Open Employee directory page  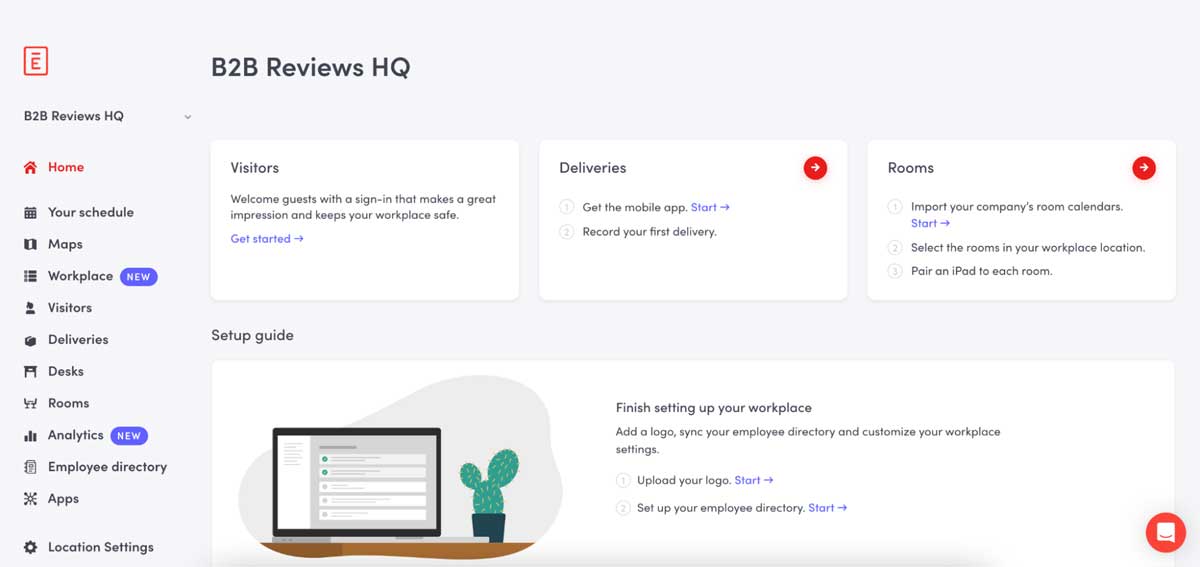(107, 467)
